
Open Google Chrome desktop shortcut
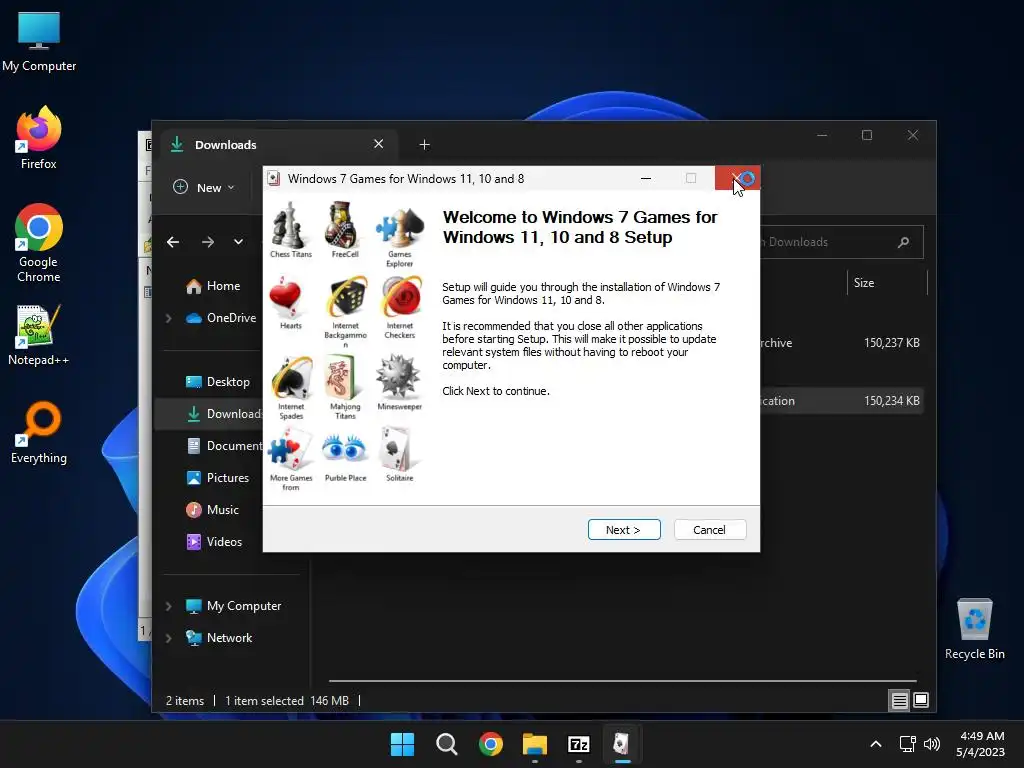point(39,243)
